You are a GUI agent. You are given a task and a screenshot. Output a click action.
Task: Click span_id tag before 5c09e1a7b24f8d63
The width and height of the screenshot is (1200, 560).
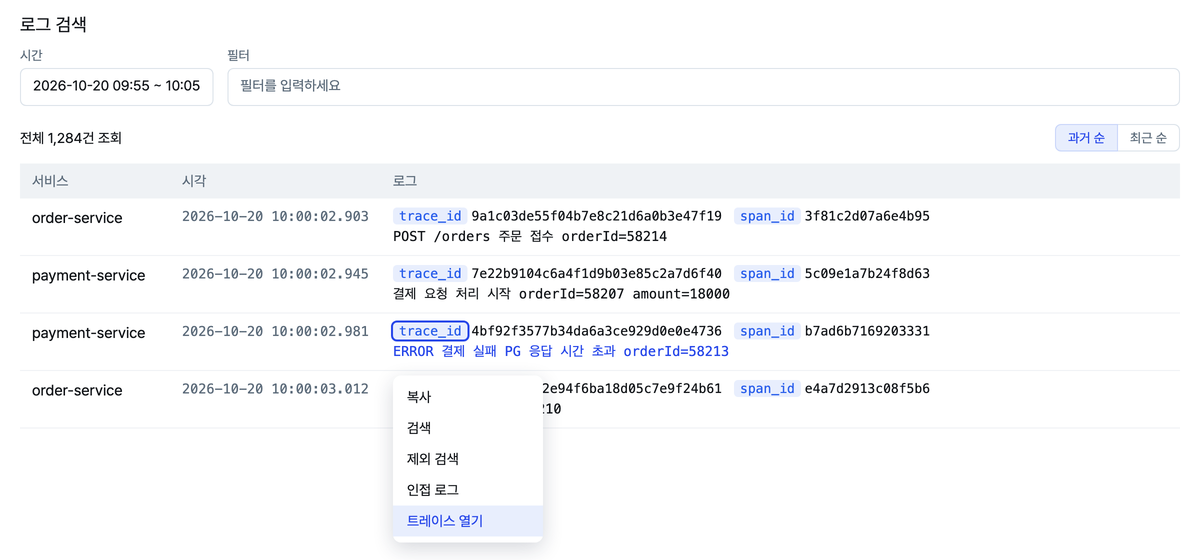click(767, 273)
